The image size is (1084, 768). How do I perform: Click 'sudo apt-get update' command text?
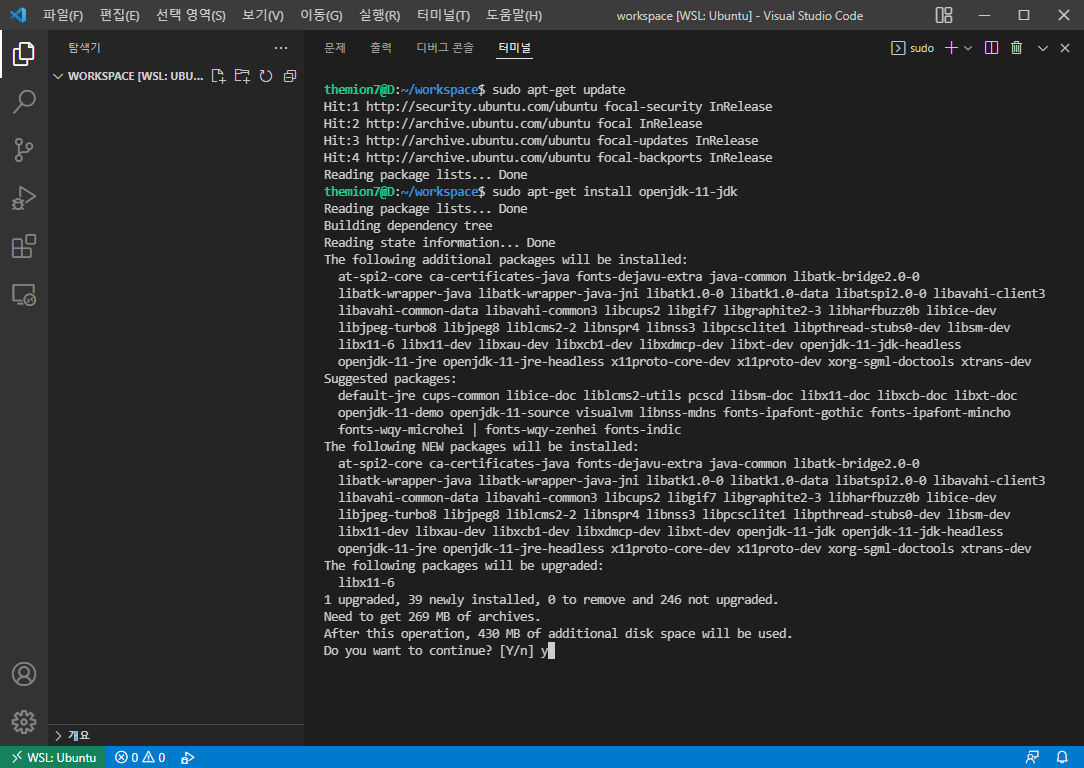559,90
